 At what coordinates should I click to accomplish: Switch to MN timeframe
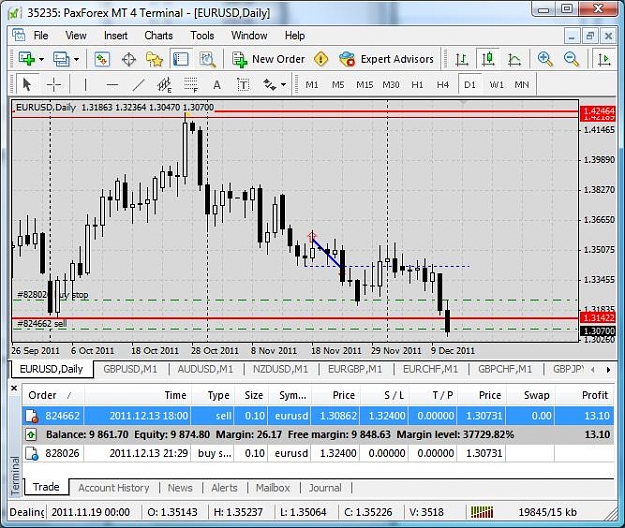click(x=522, y=84)
